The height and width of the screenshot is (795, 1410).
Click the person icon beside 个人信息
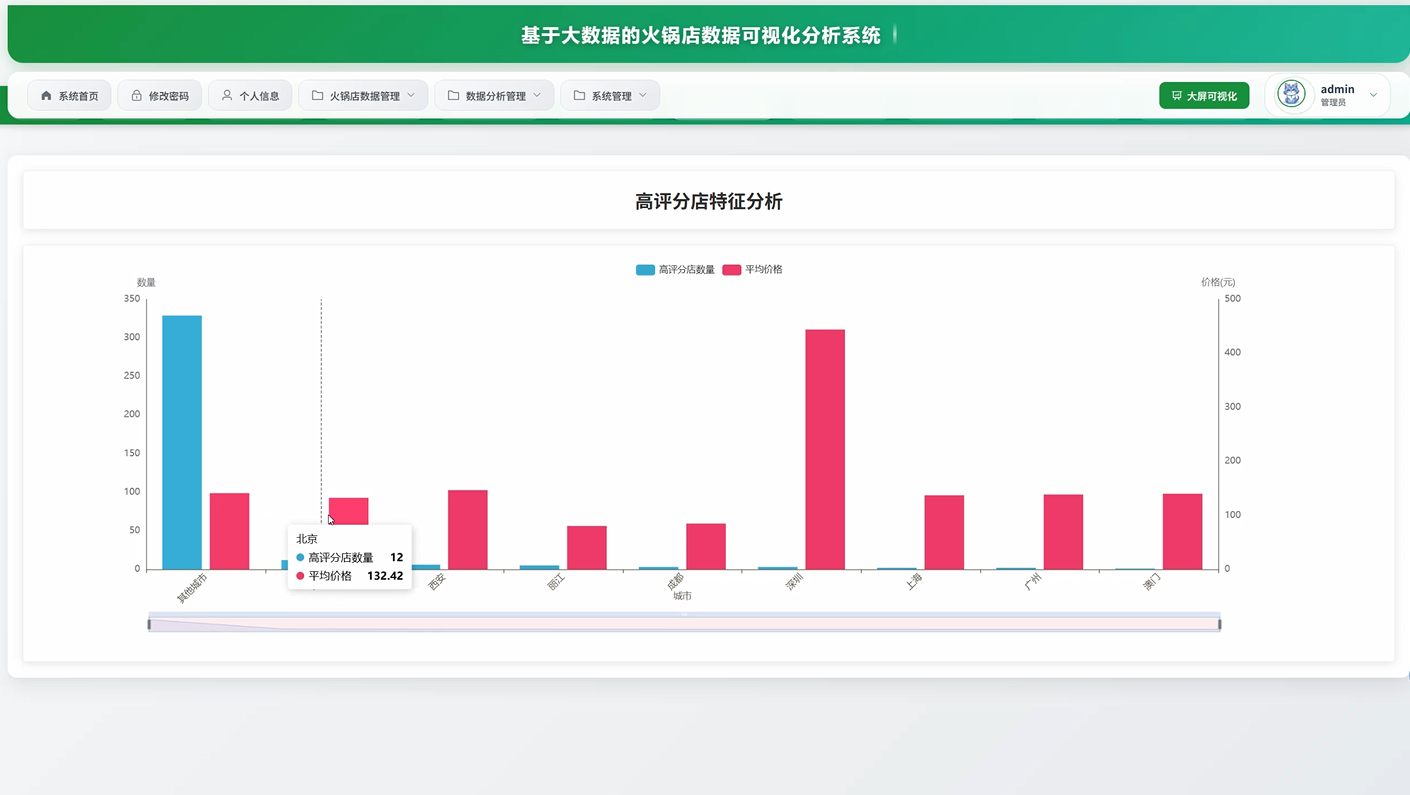pos(227,96)
